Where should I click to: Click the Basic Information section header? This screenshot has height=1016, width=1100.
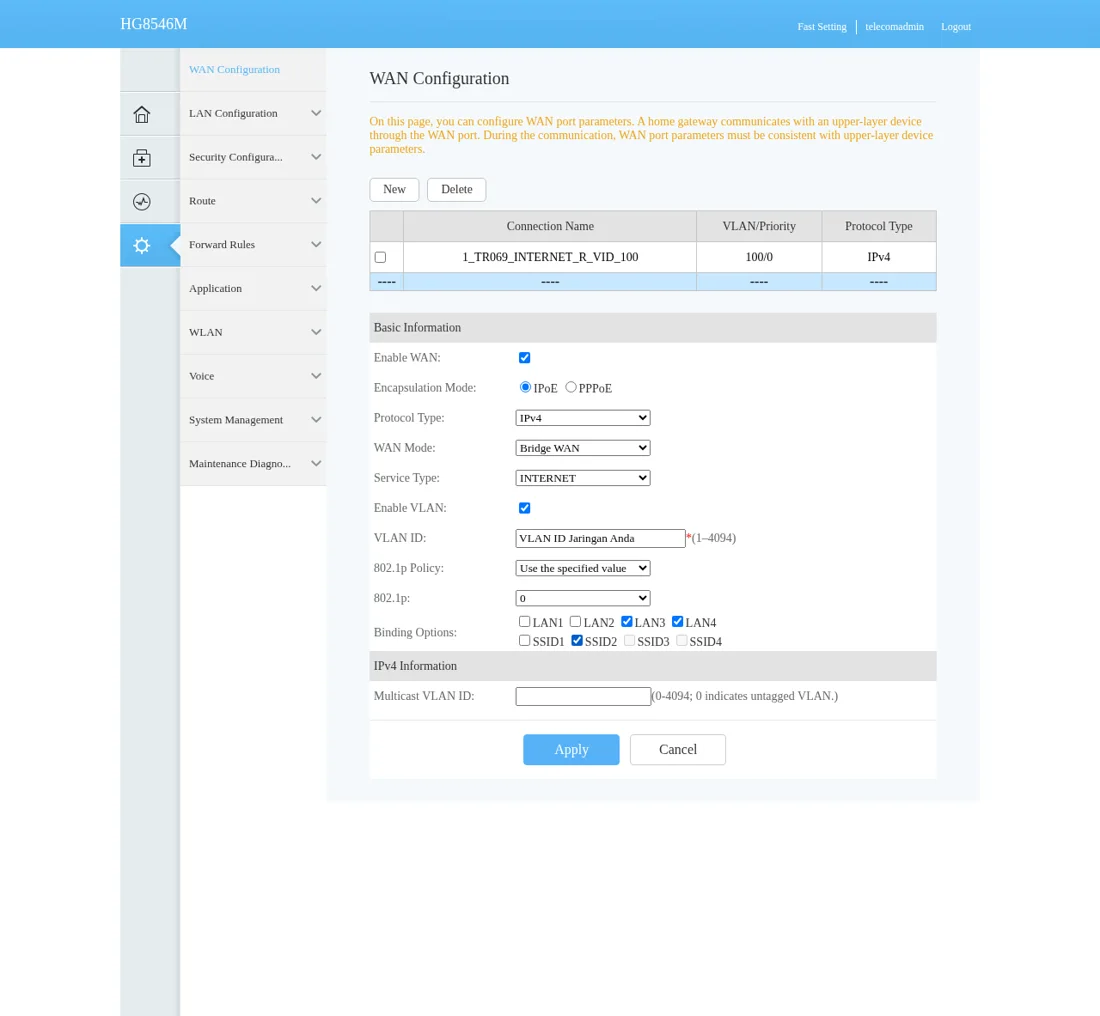pyautogui.click(x=653, y=328)
